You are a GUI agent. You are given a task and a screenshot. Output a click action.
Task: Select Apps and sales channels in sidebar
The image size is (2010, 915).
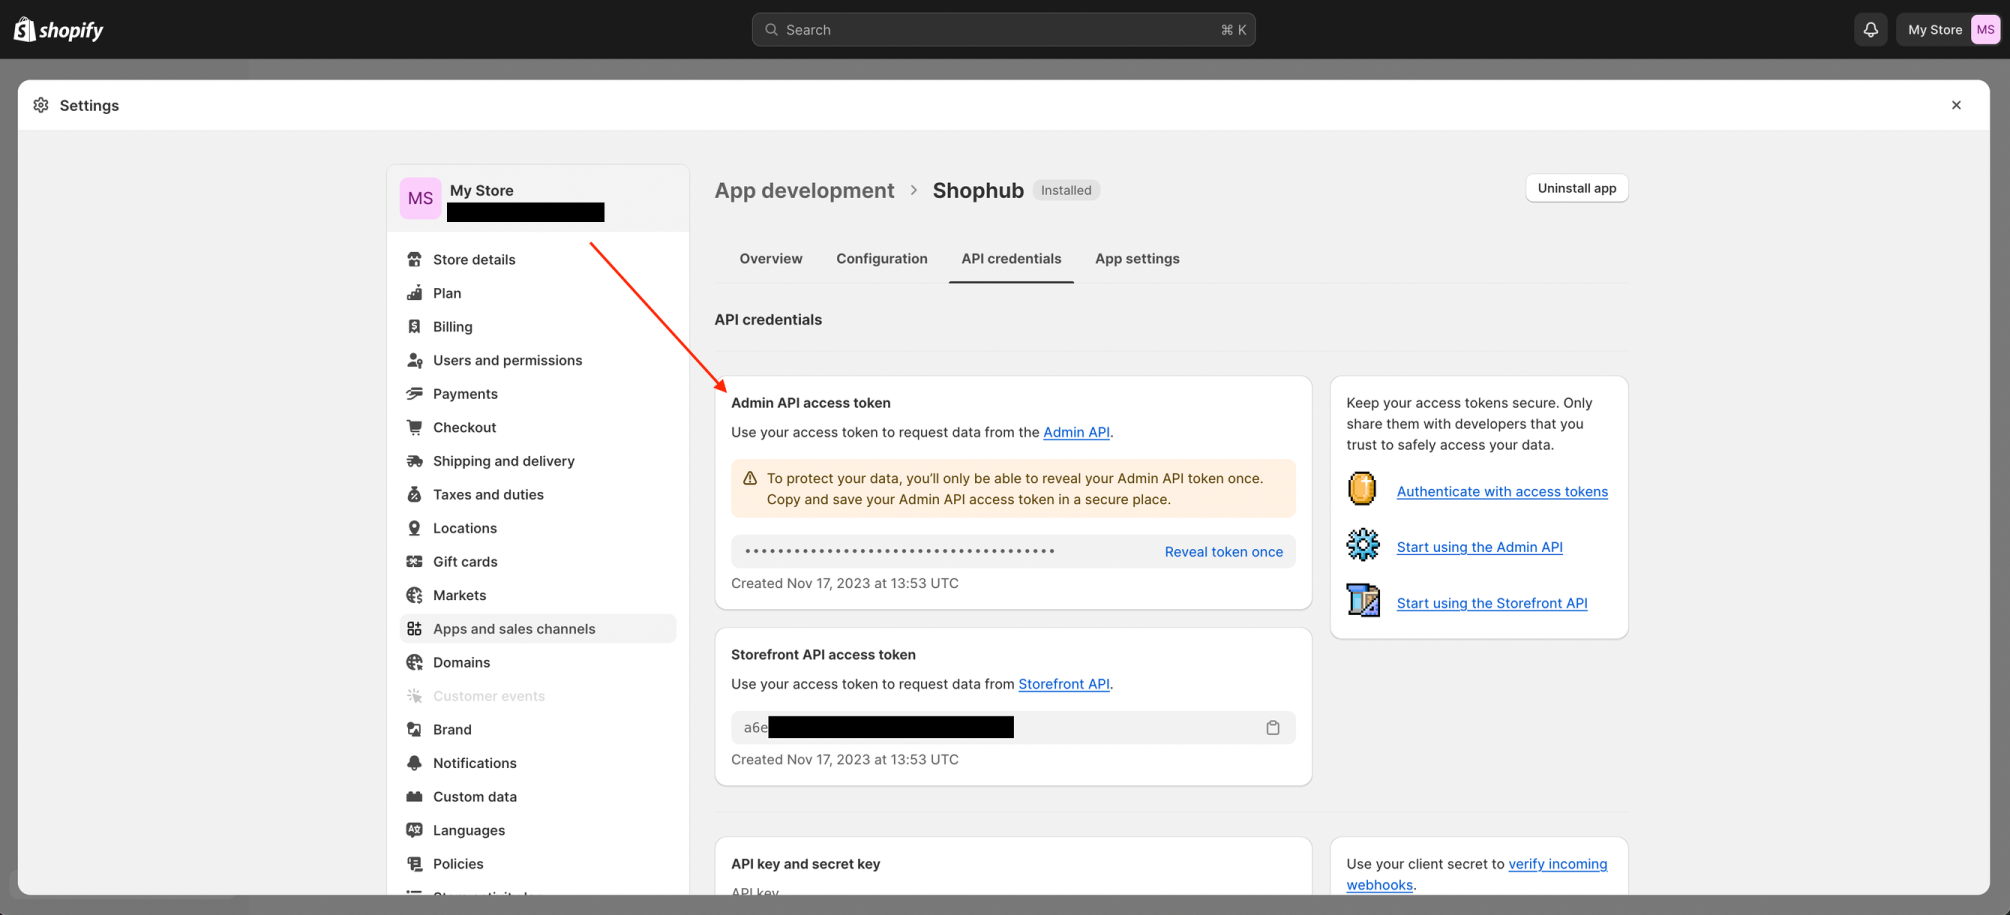(513, 628)
